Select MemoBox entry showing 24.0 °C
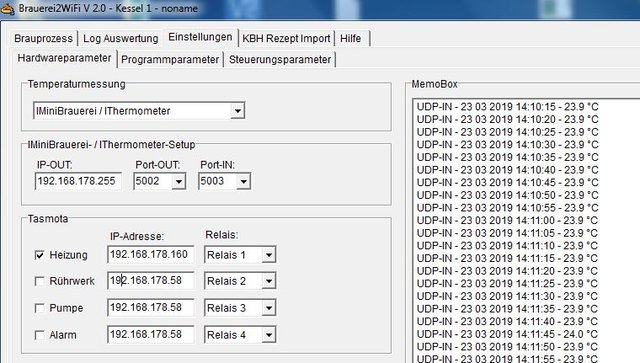The width and height of the screenshot is (640, 363). click(507, 334)
